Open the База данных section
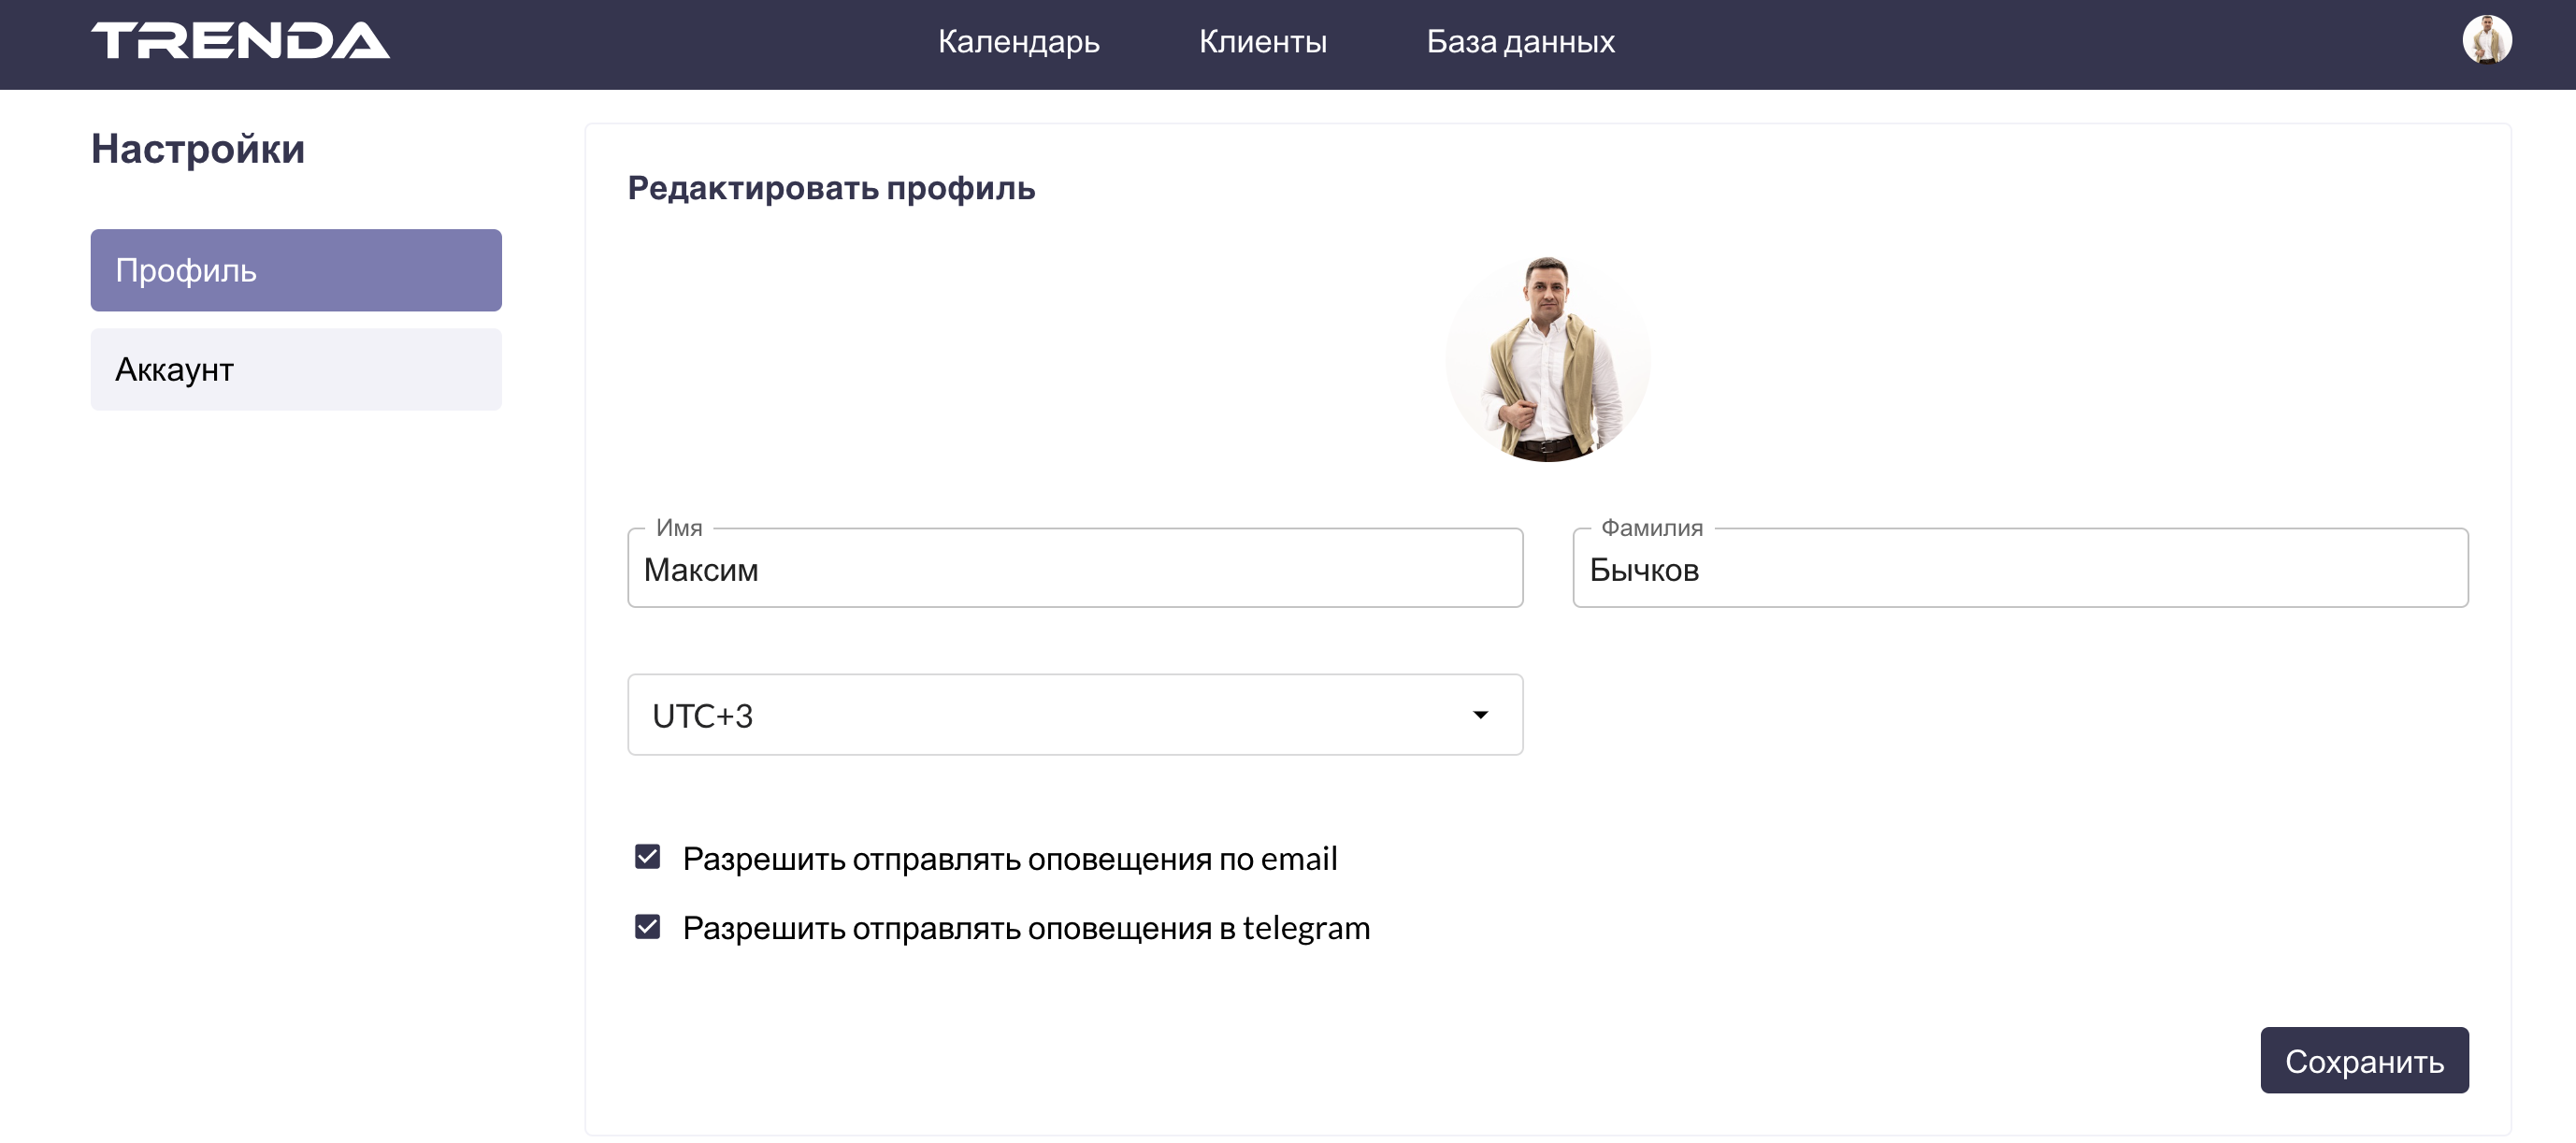This screenshot has width=2576, height=1143. (1520, 42)
